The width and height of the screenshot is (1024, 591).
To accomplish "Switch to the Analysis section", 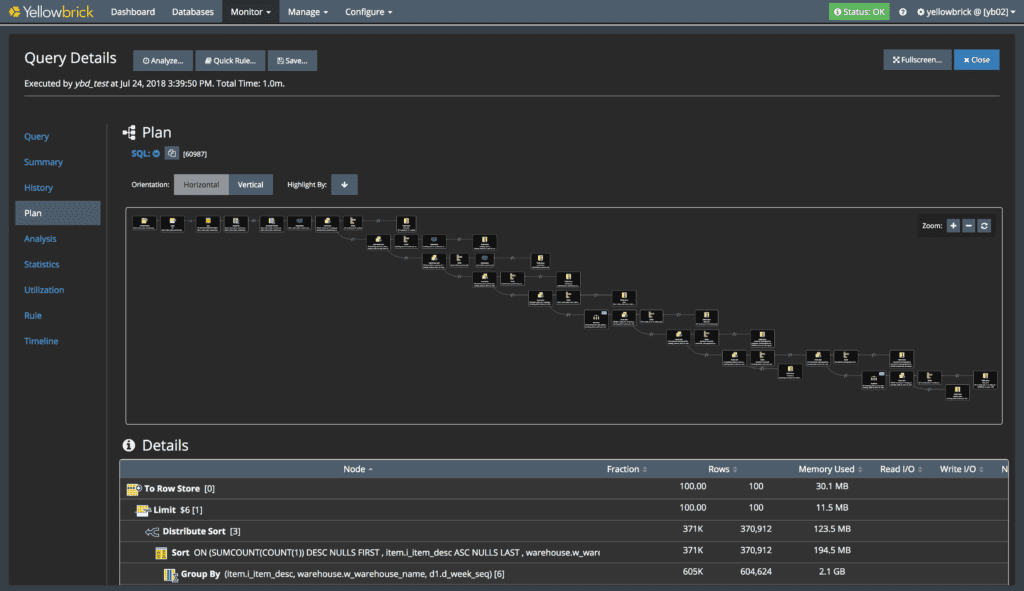I will (x=40, y=239).
